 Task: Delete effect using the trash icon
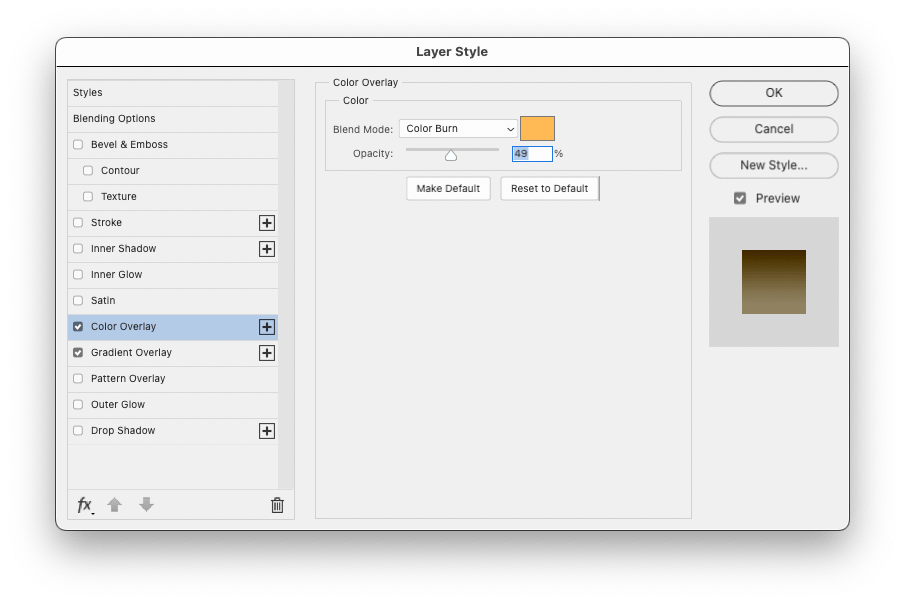[277, 505]
